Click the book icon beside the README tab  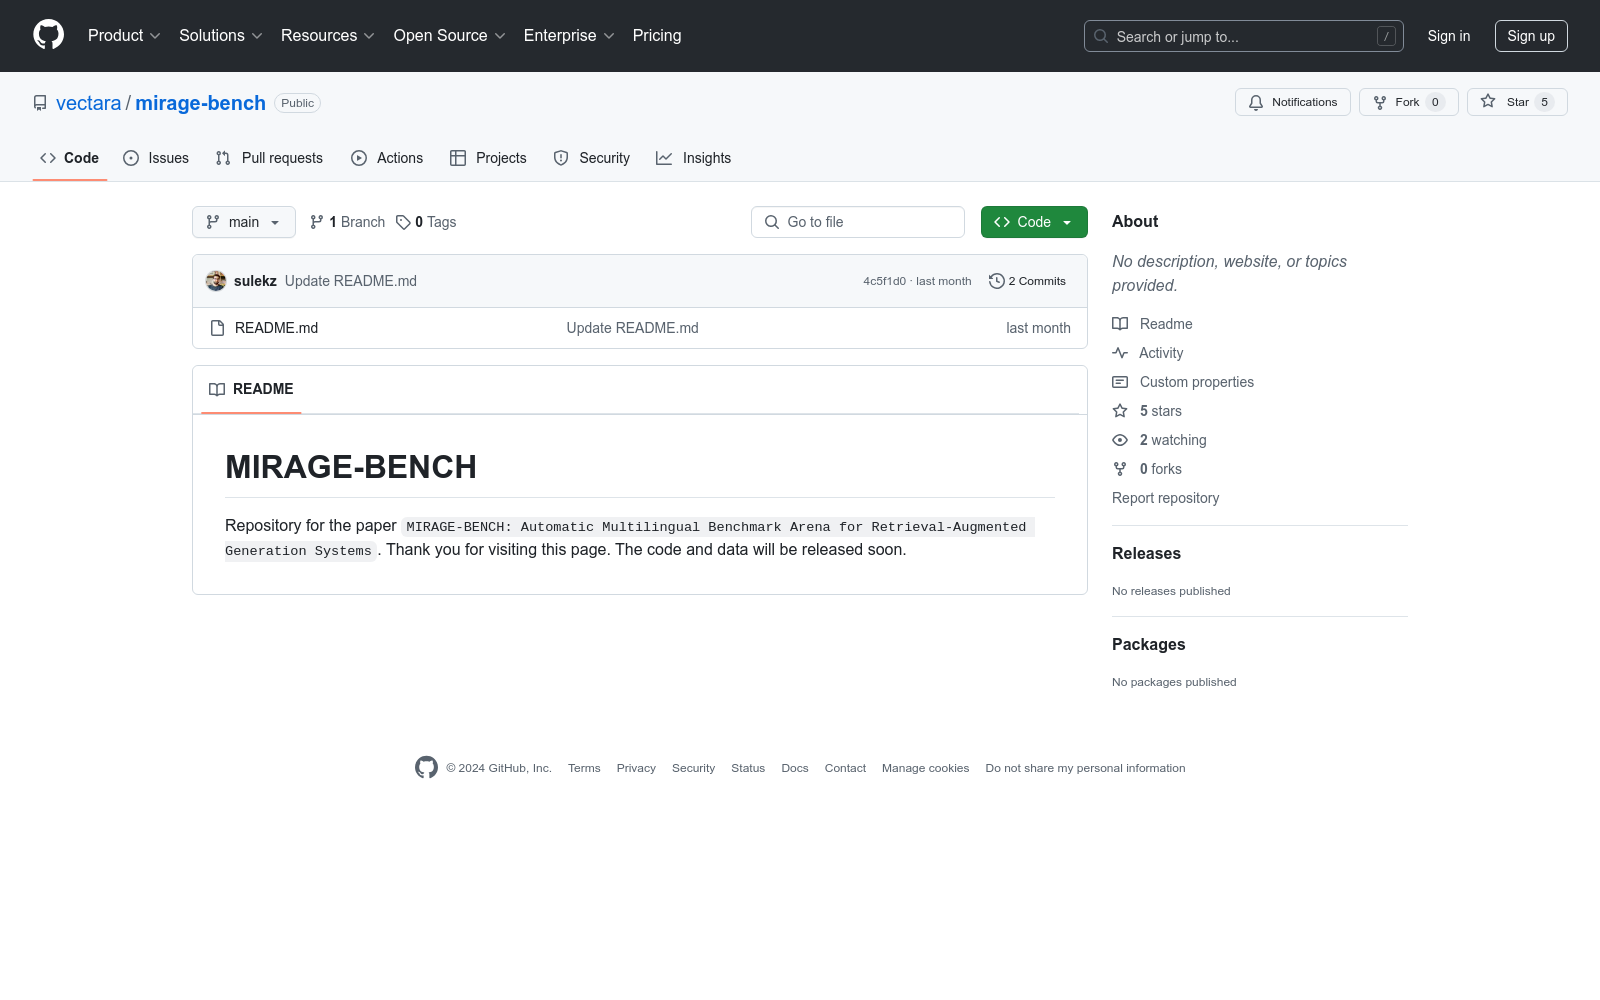click(217, 389)
